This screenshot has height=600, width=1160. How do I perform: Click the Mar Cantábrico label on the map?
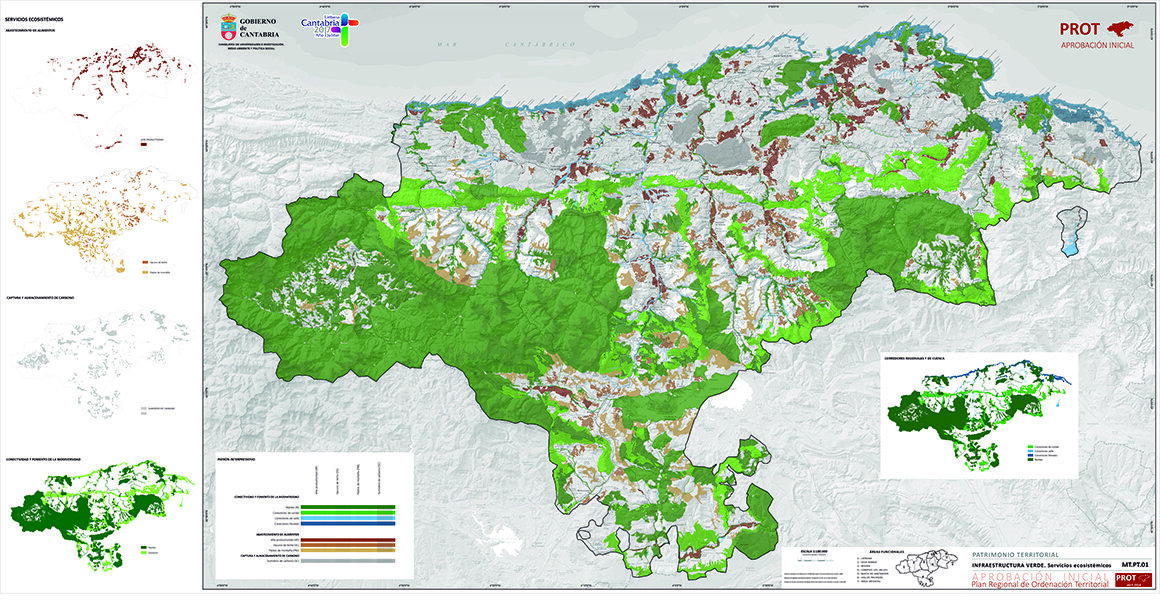[x=511, y=46]
